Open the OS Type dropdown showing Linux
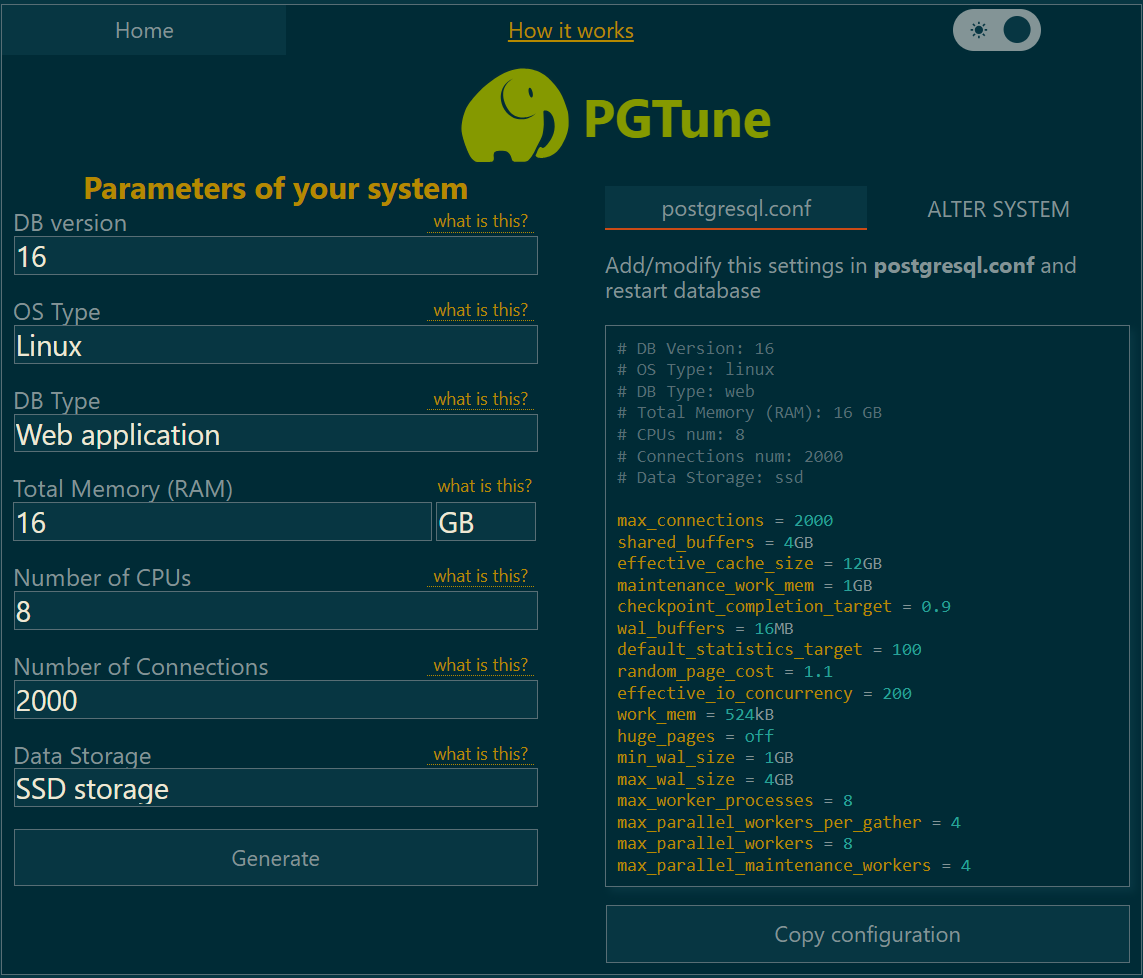Screen dimensions: 1143x978 [275, 345]
